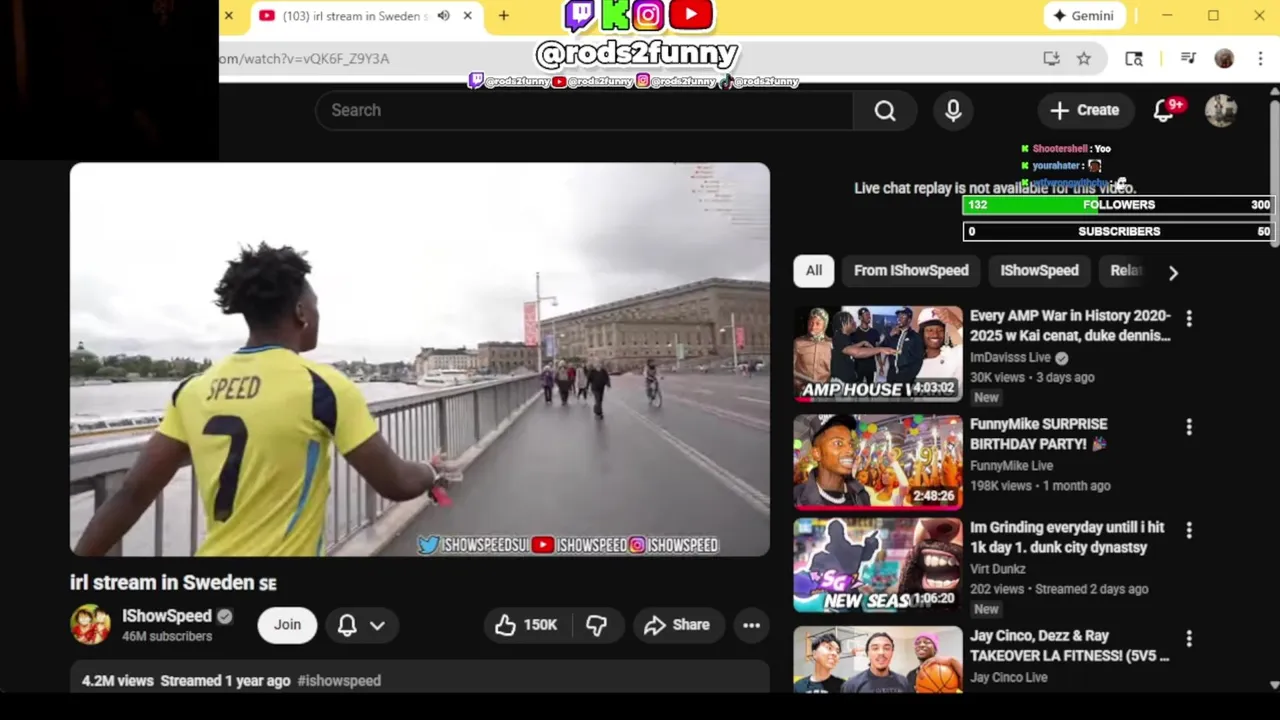Open Chrome three-dot menu

point(1260,59)
